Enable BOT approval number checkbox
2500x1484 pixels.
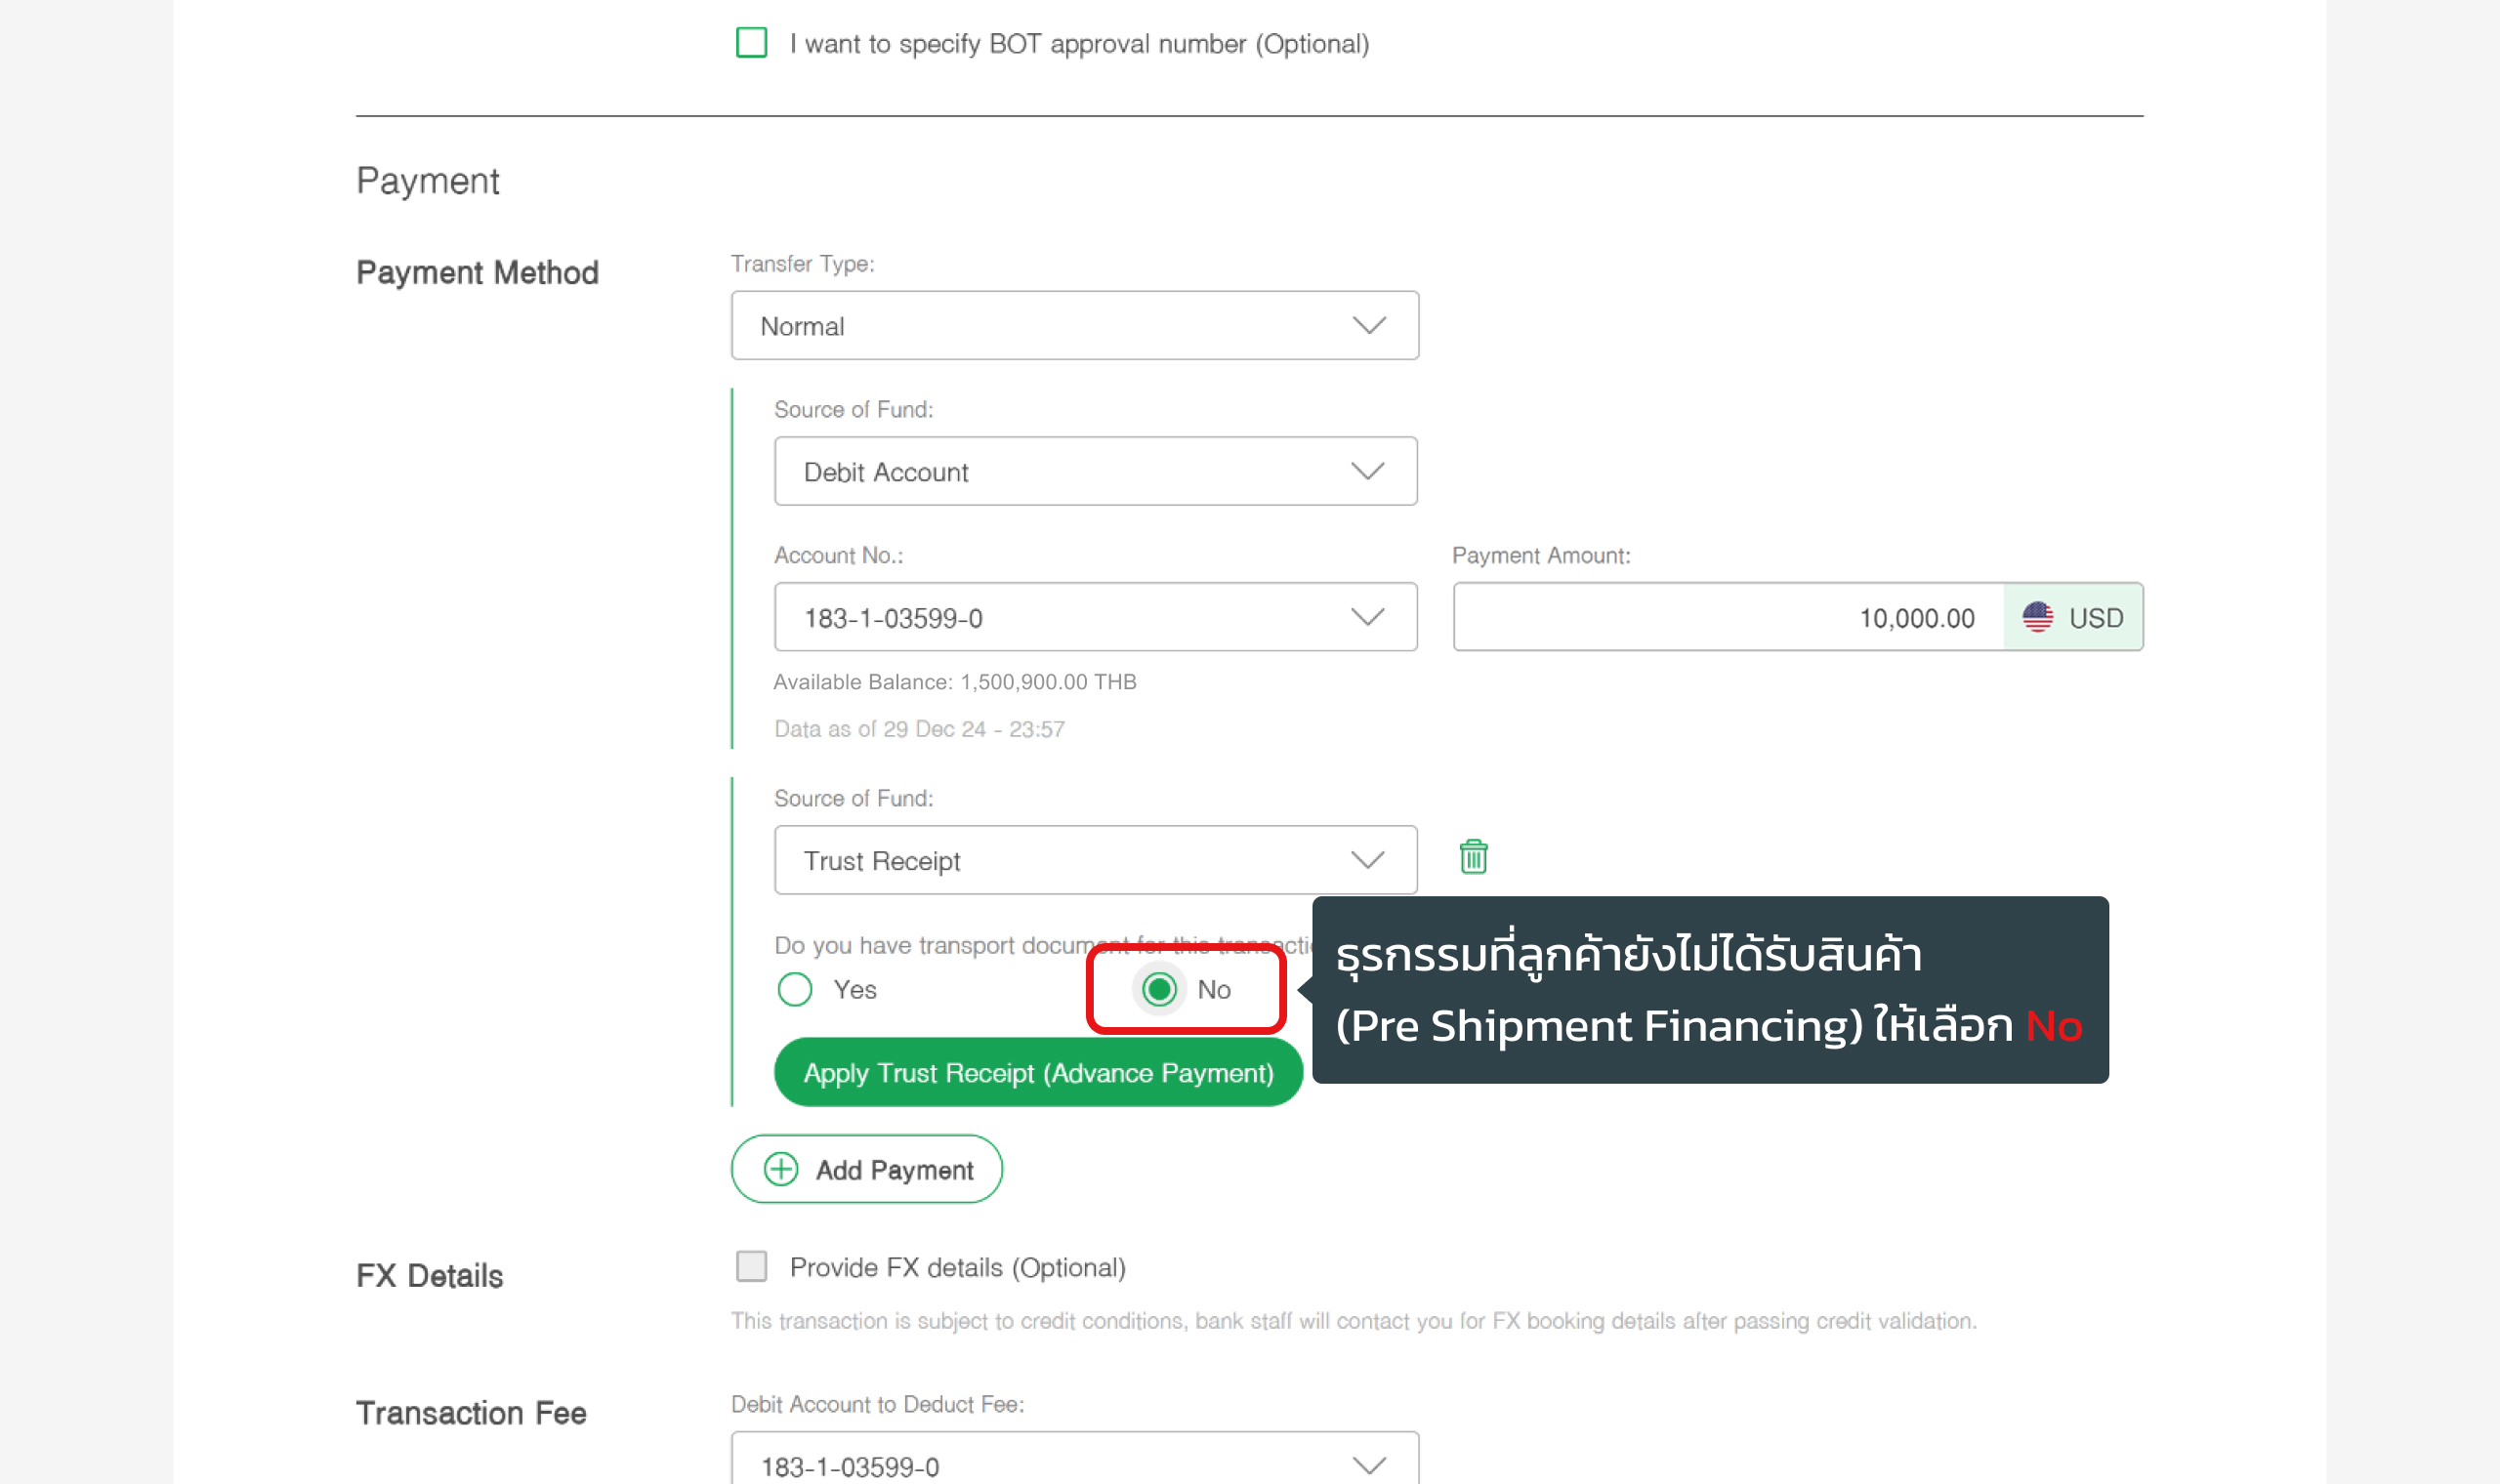tap(751, 43)
